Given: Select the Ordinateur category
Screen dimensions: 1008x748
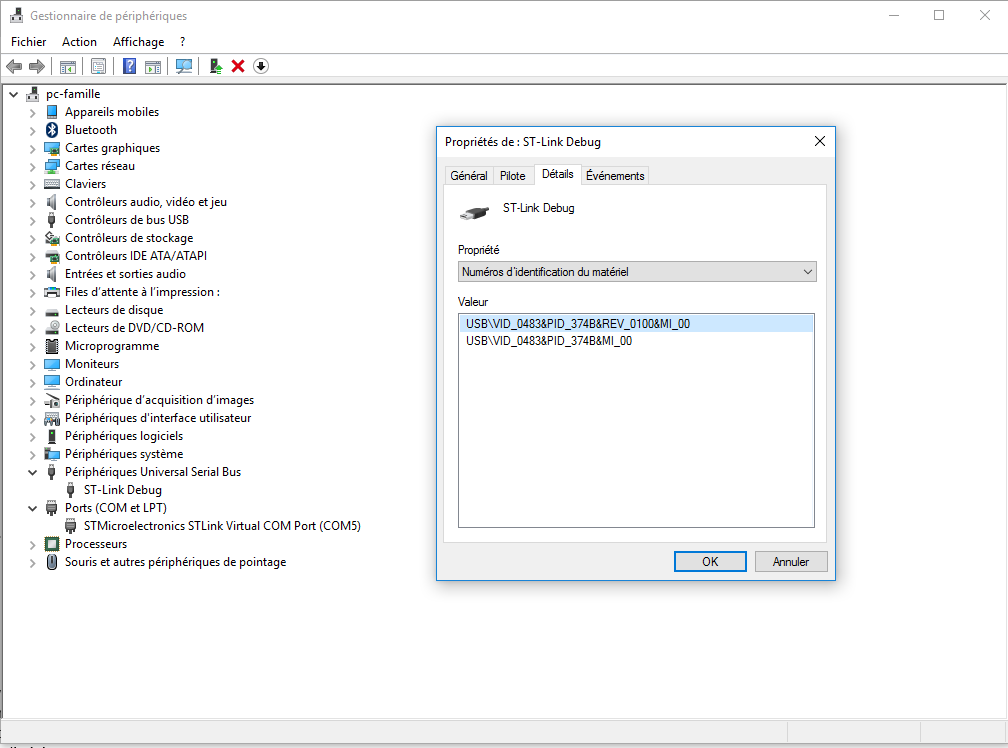Looking at the screenshot, I should point(93,382).
